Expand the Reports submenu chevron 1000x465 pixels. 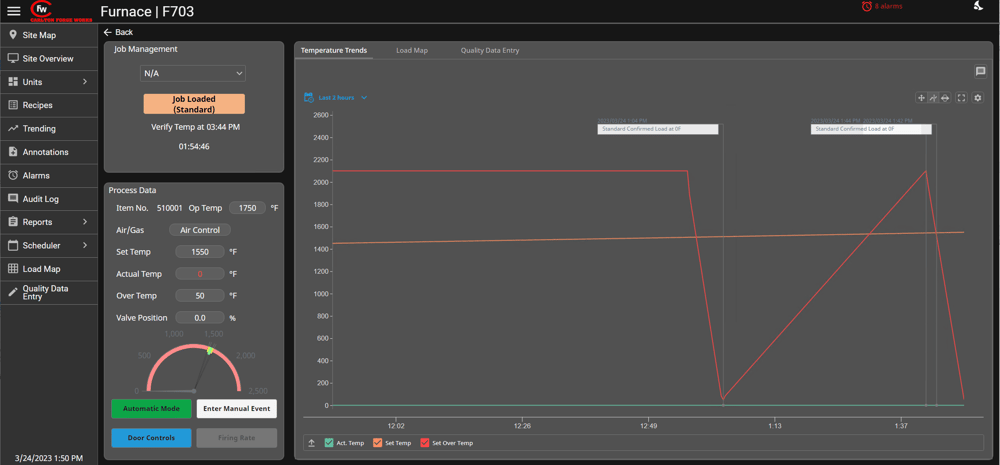[85, 222]
